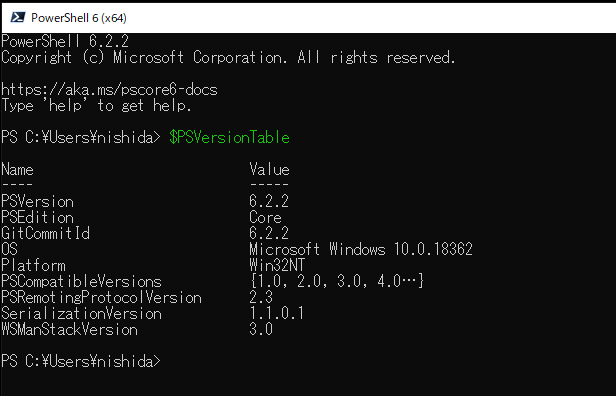Image resolution: width=616 pixels, height=396 pixels.
Task: Click the PSRemotingProtocolVersion row name
Action: tap(101, 298)
